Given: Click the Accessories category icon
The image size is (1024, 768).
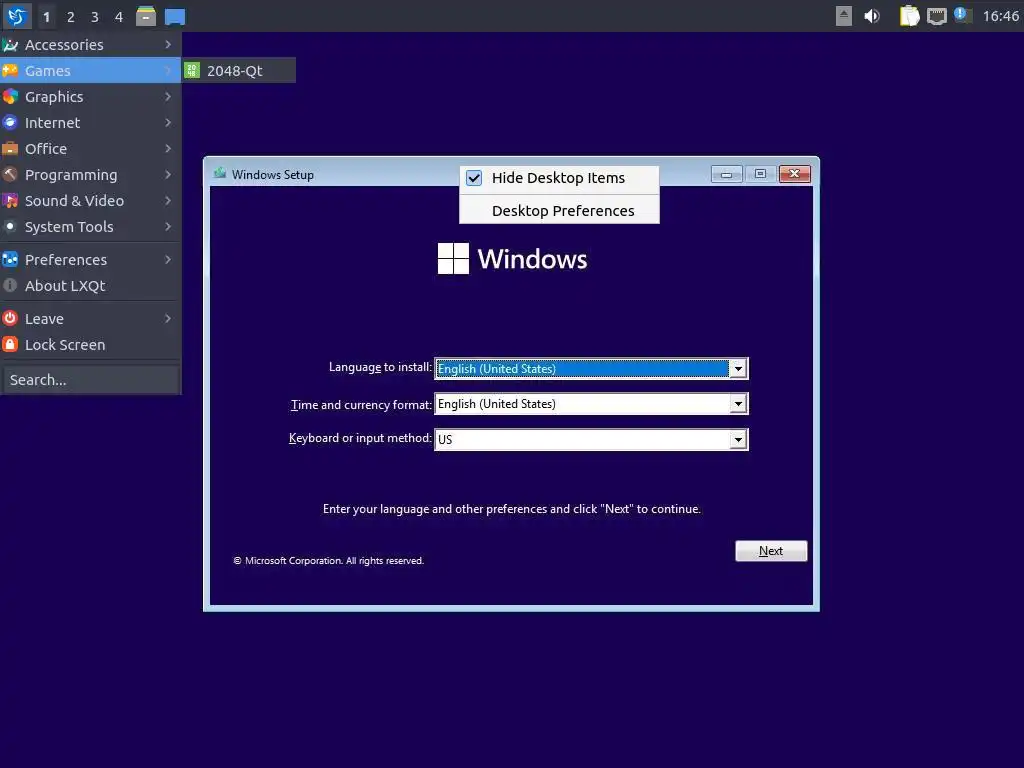Looking at the screenshot, I should 10,44.
